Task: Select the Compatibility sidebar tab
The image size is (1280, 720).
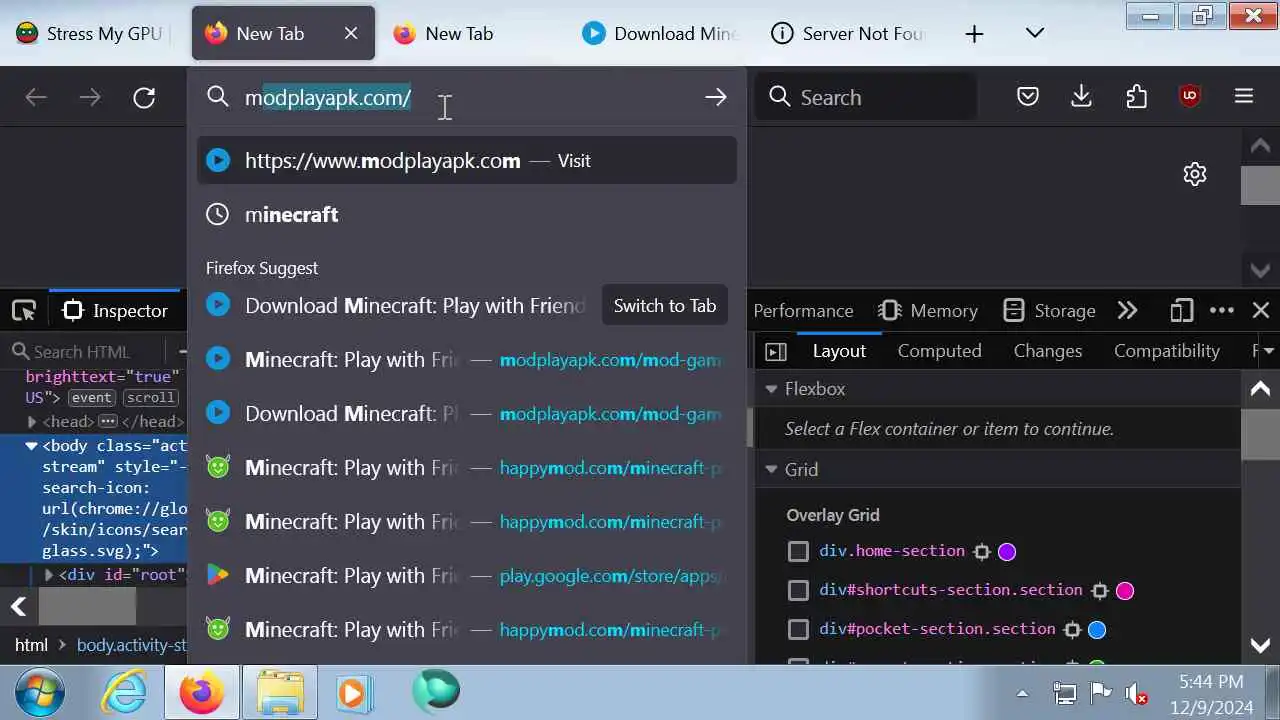Action: [1166, 351]
